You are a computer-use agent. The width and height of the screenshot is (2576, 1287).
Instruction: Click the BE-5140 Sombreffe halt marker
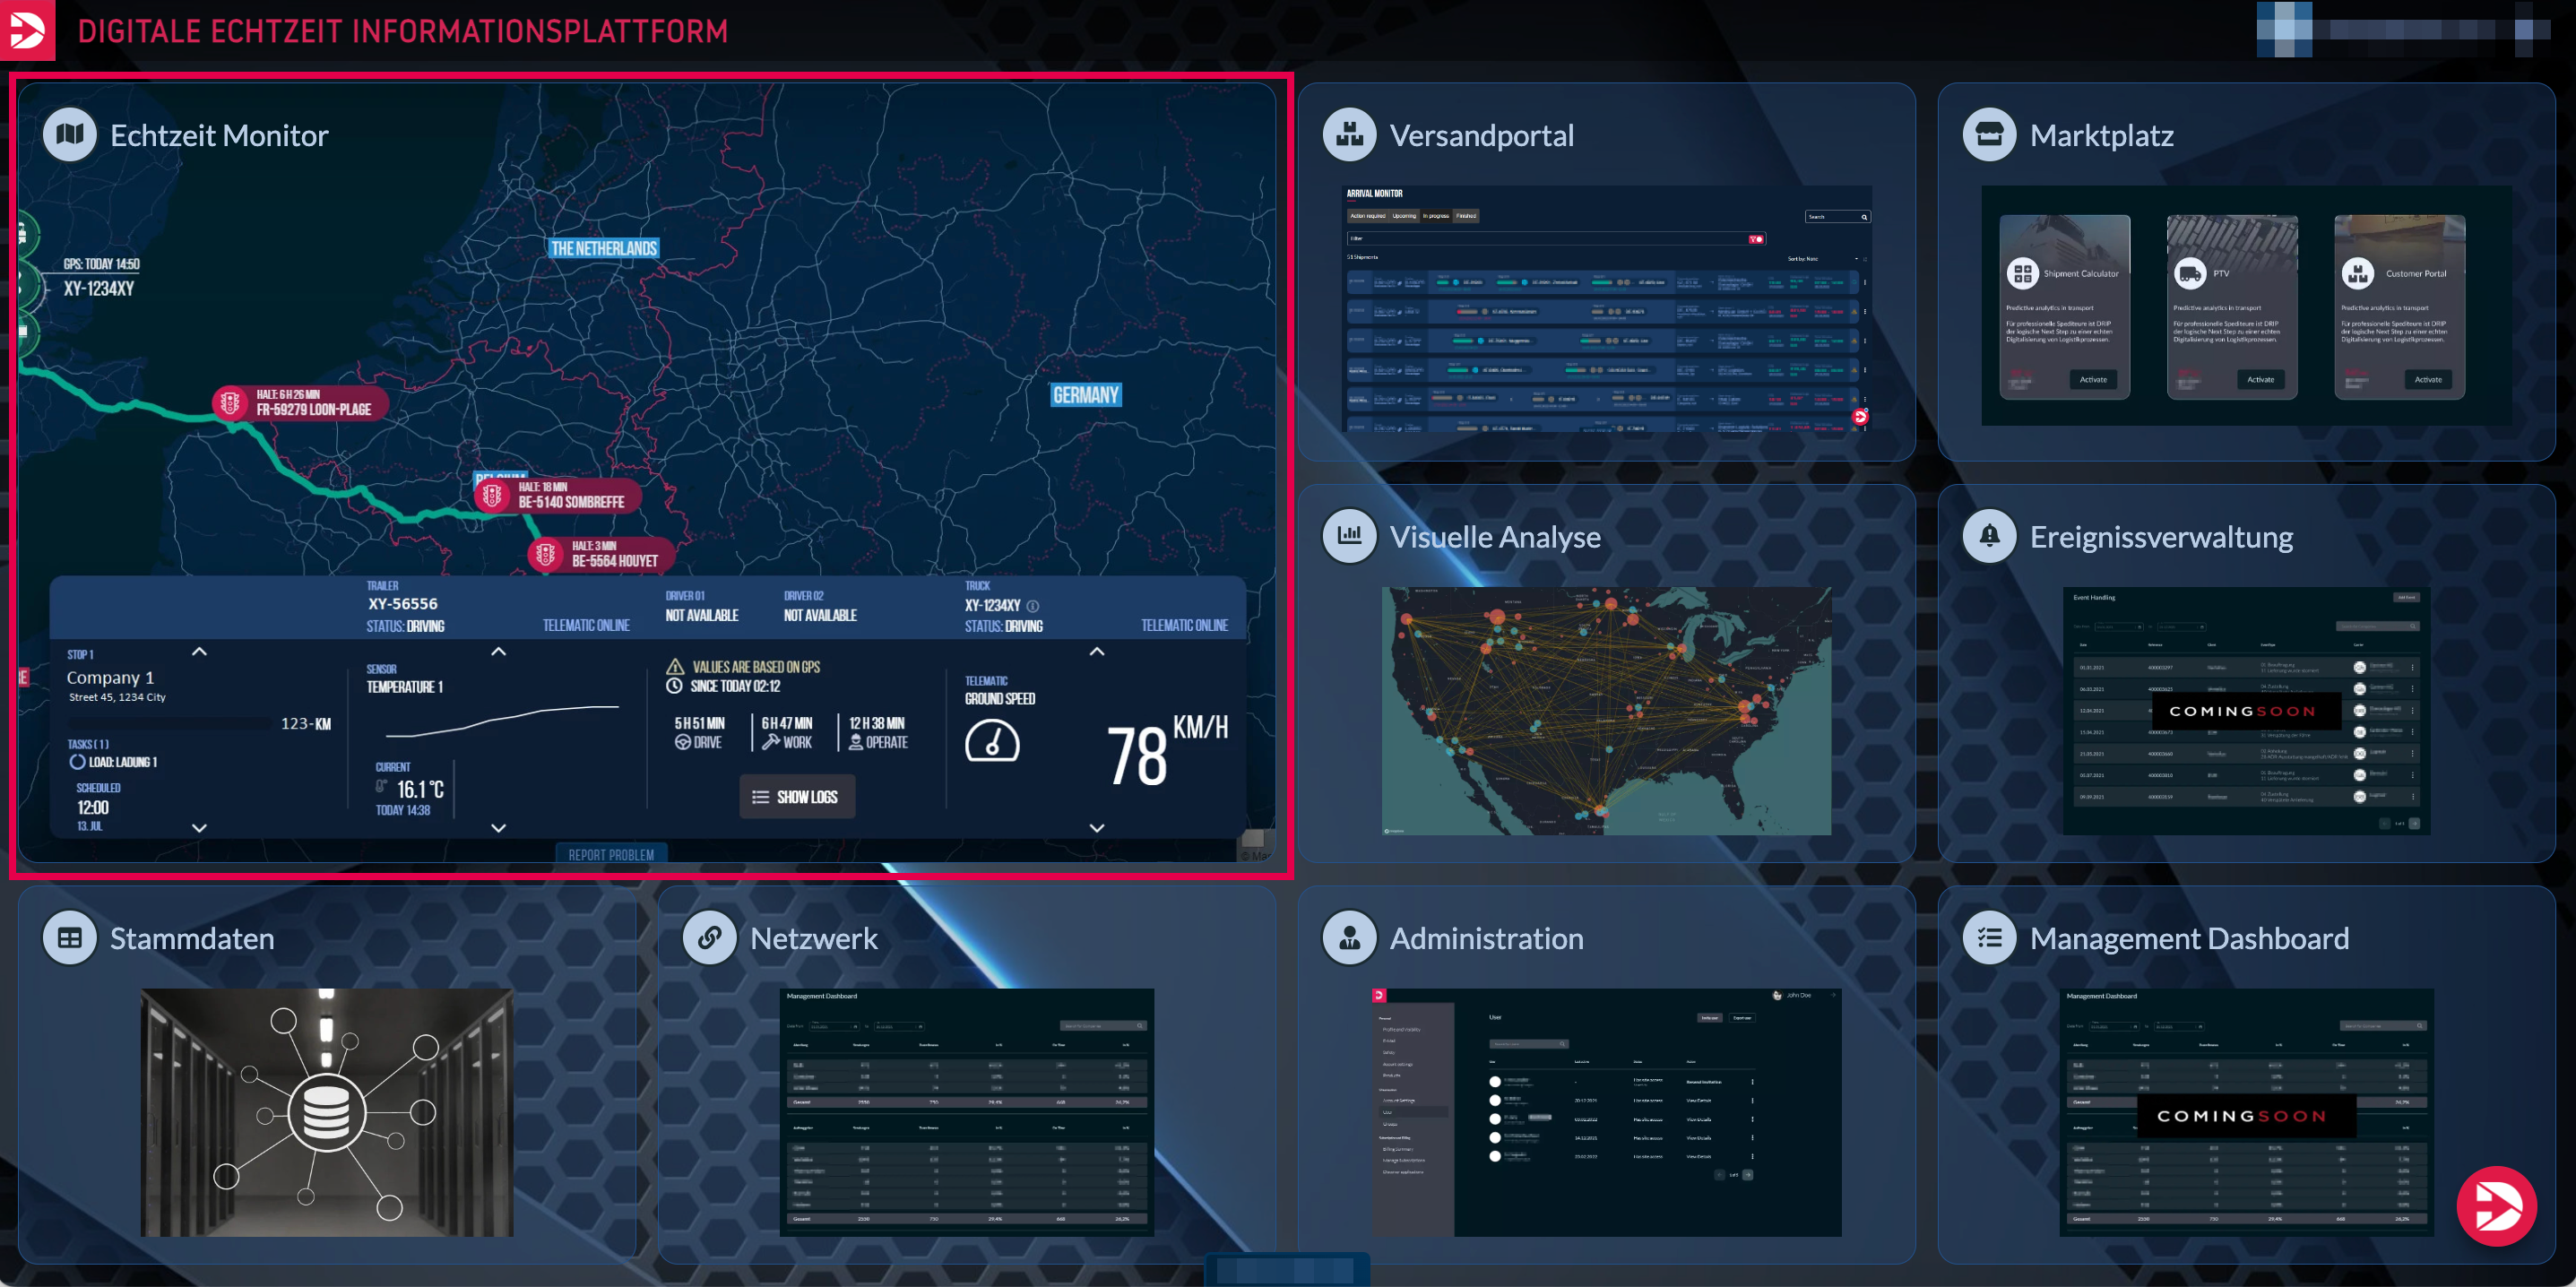(492, 495)
